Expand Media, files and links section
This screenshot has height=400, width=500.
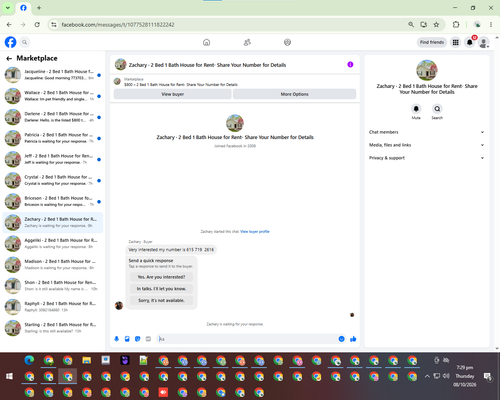click(x=427, y=145)
